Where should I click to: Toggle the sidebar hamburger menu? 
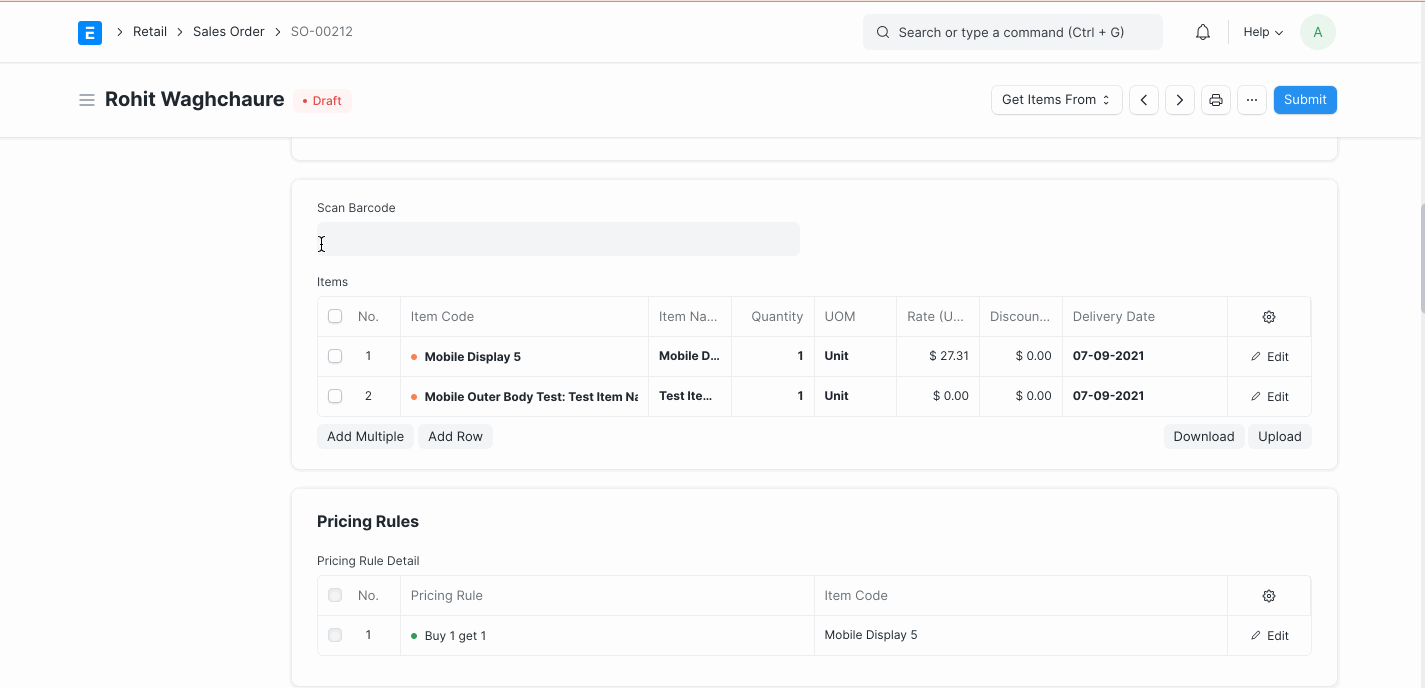[87, 100]
